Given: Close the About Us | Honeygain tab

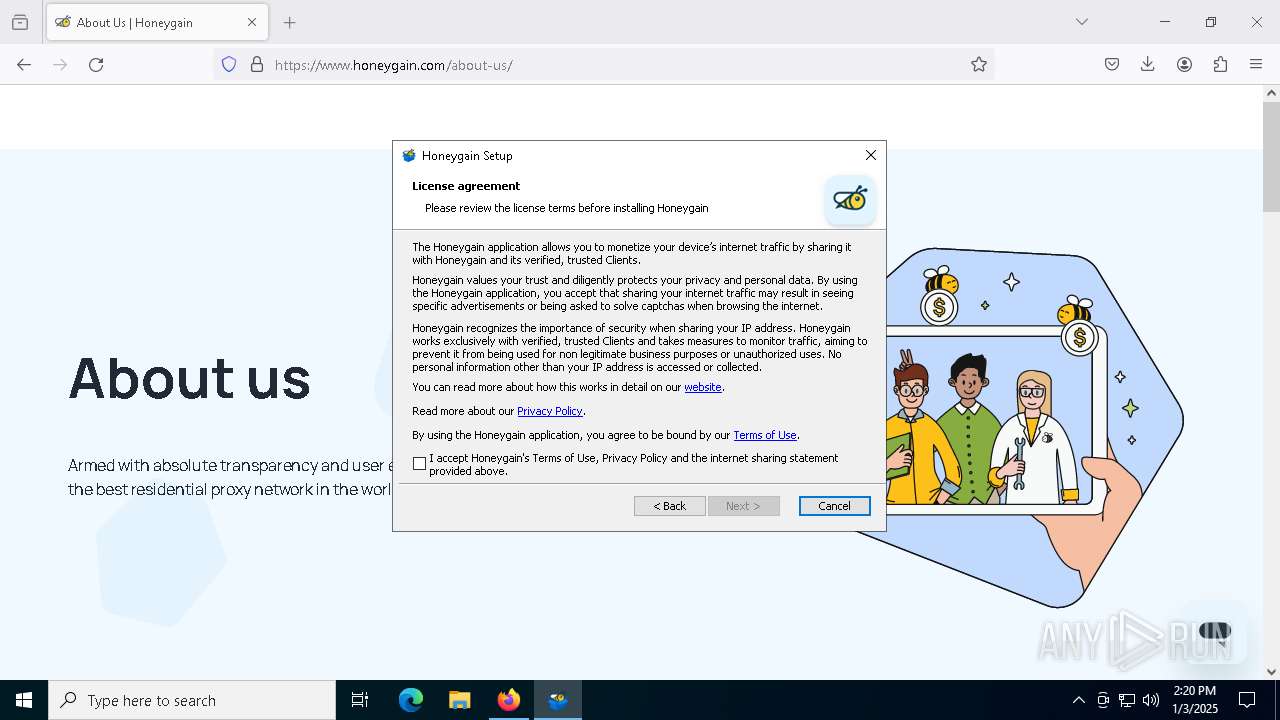Looking at the screenshot, I should [x=251, y=22].
